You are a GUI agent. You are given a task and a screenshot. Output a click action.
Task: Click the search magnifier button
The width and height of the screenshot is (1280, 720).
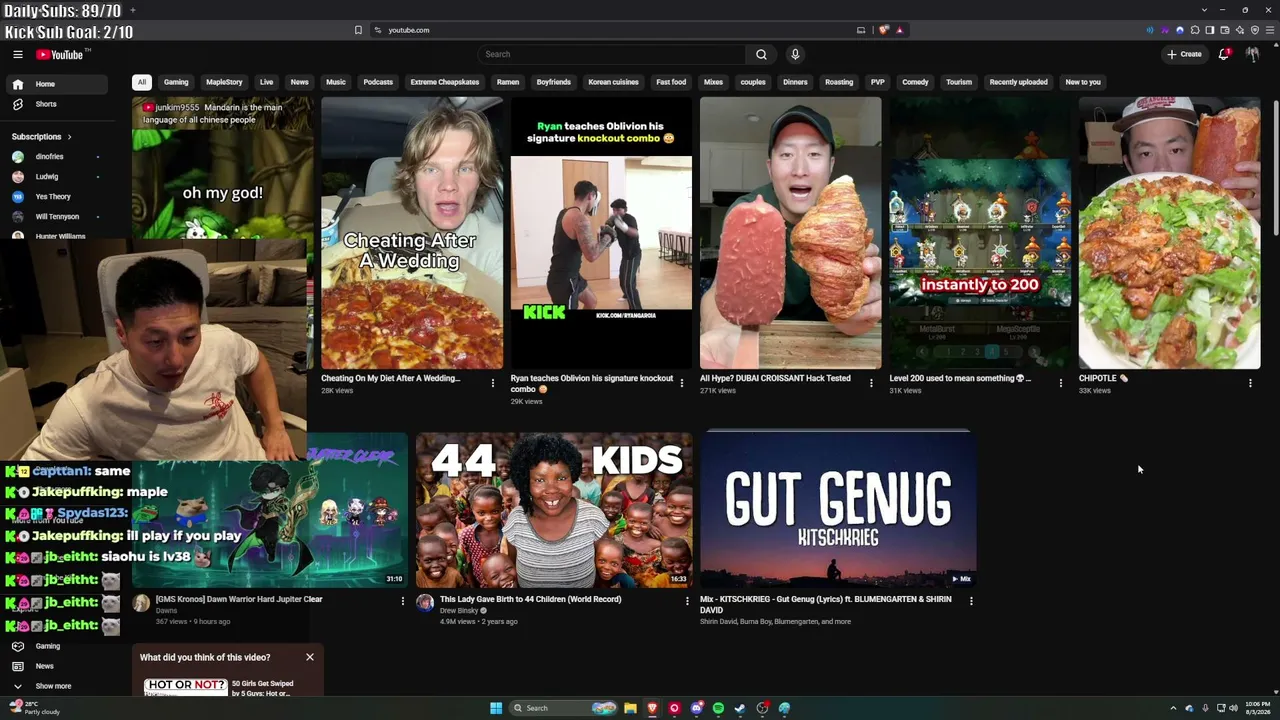761,54
